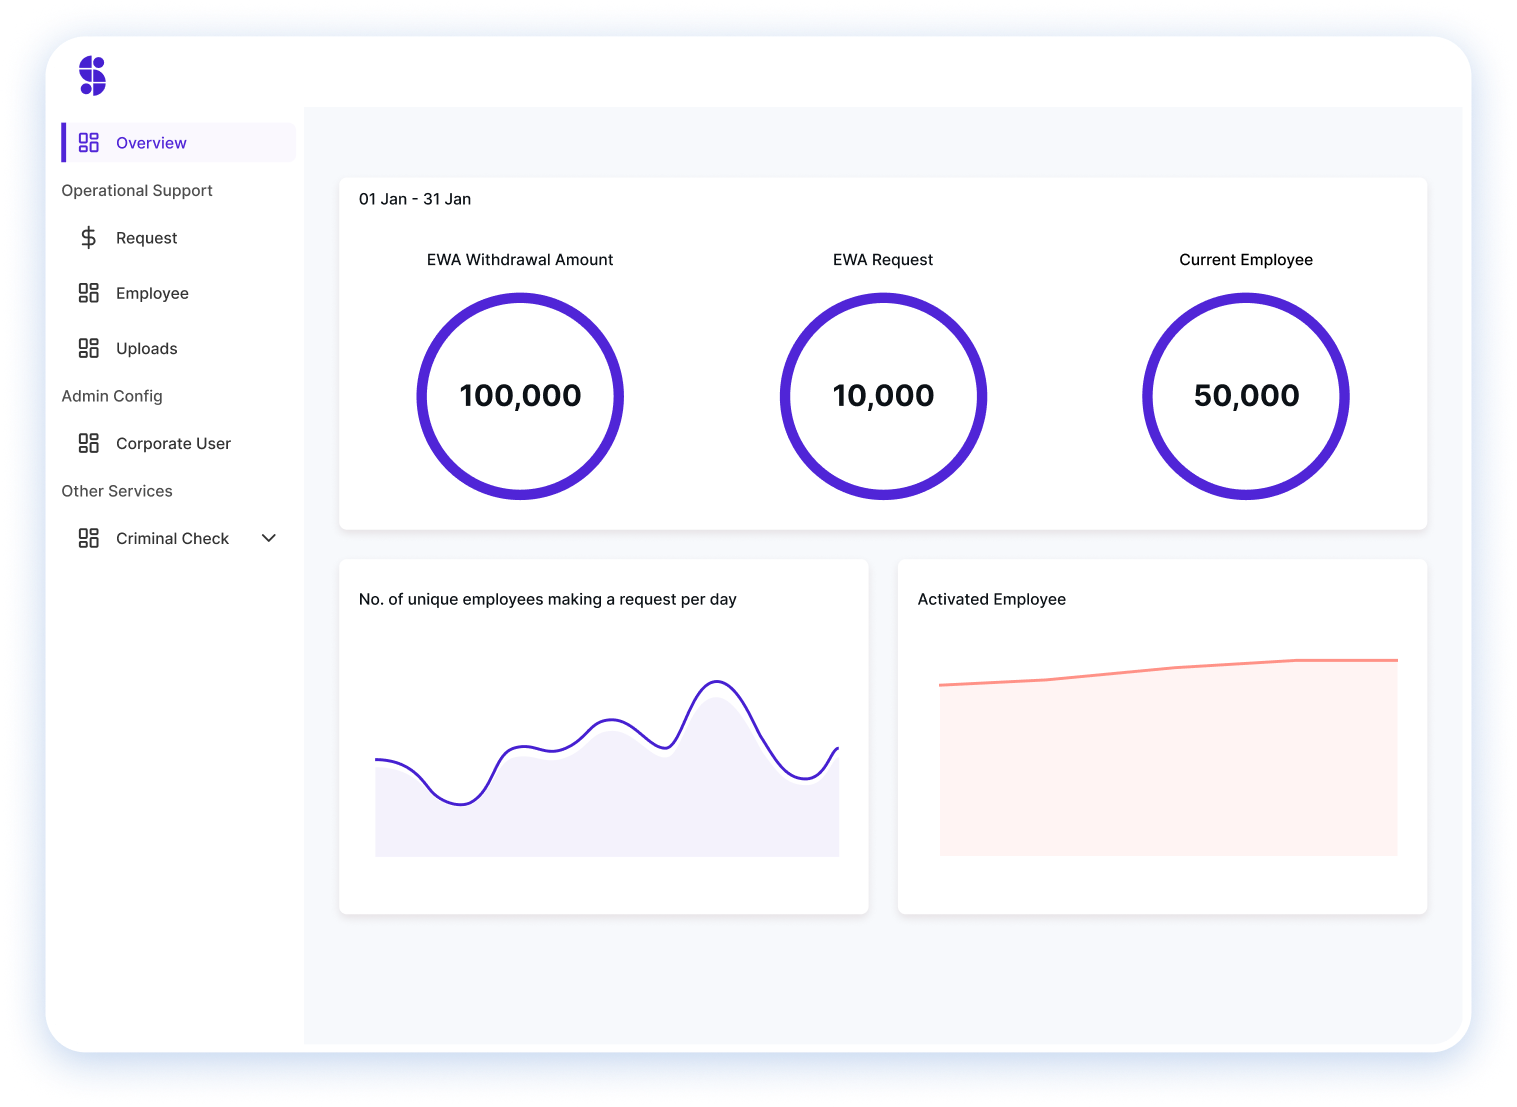Screen dimensions: 1517x1107
Task: Click the purple S logo icon
Action: pyautogui.click(x=92, y=76)
